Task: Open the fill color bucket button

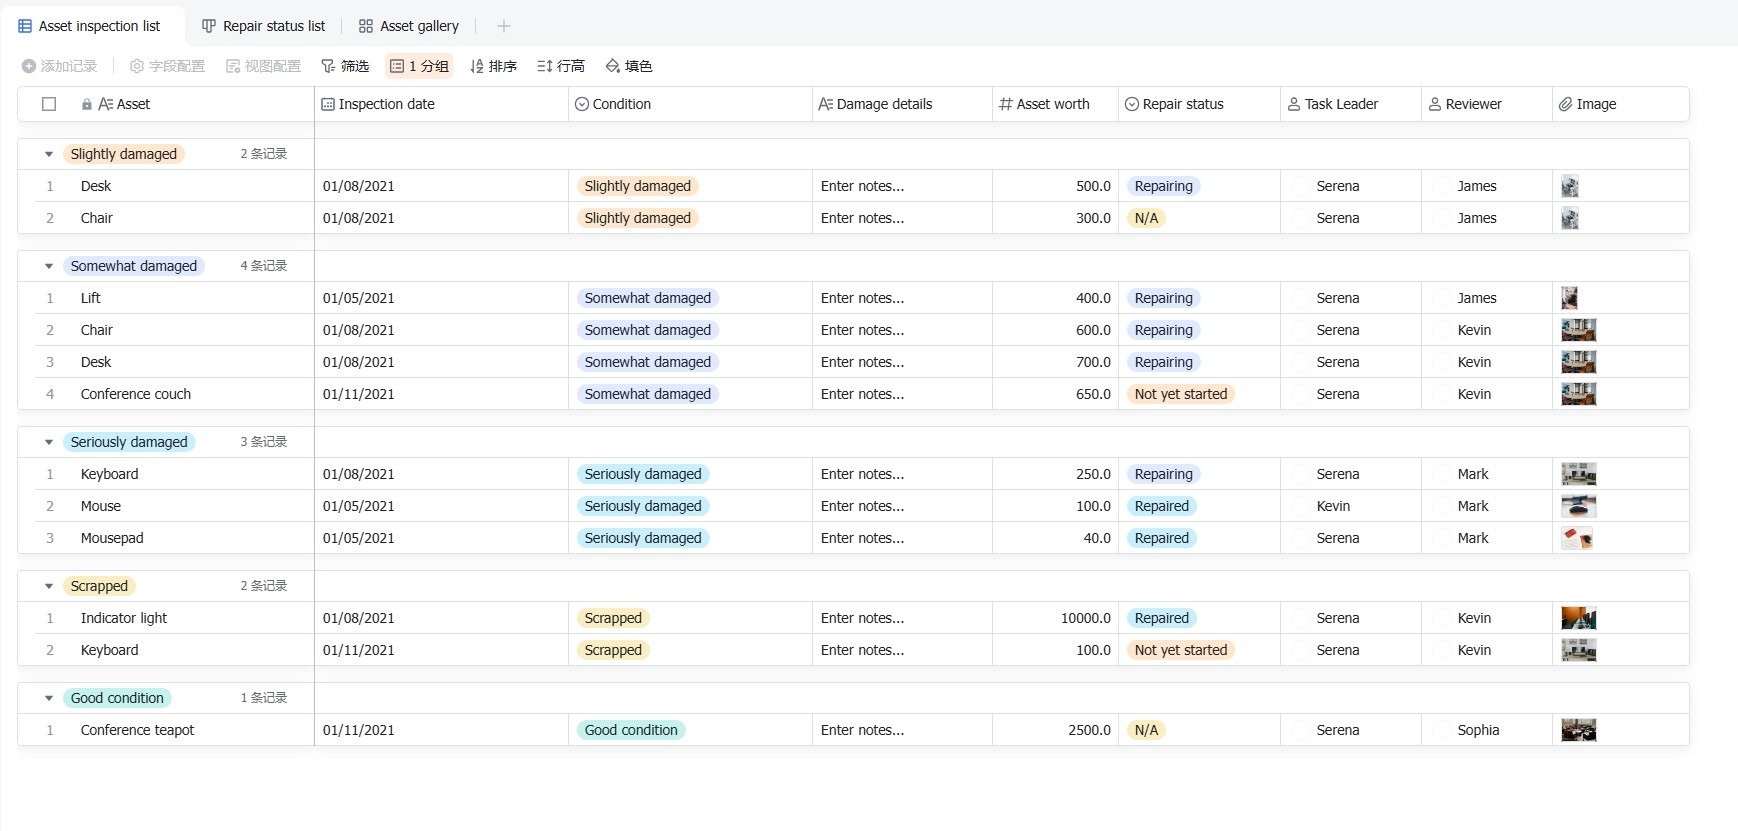Action: pos(629,66)
